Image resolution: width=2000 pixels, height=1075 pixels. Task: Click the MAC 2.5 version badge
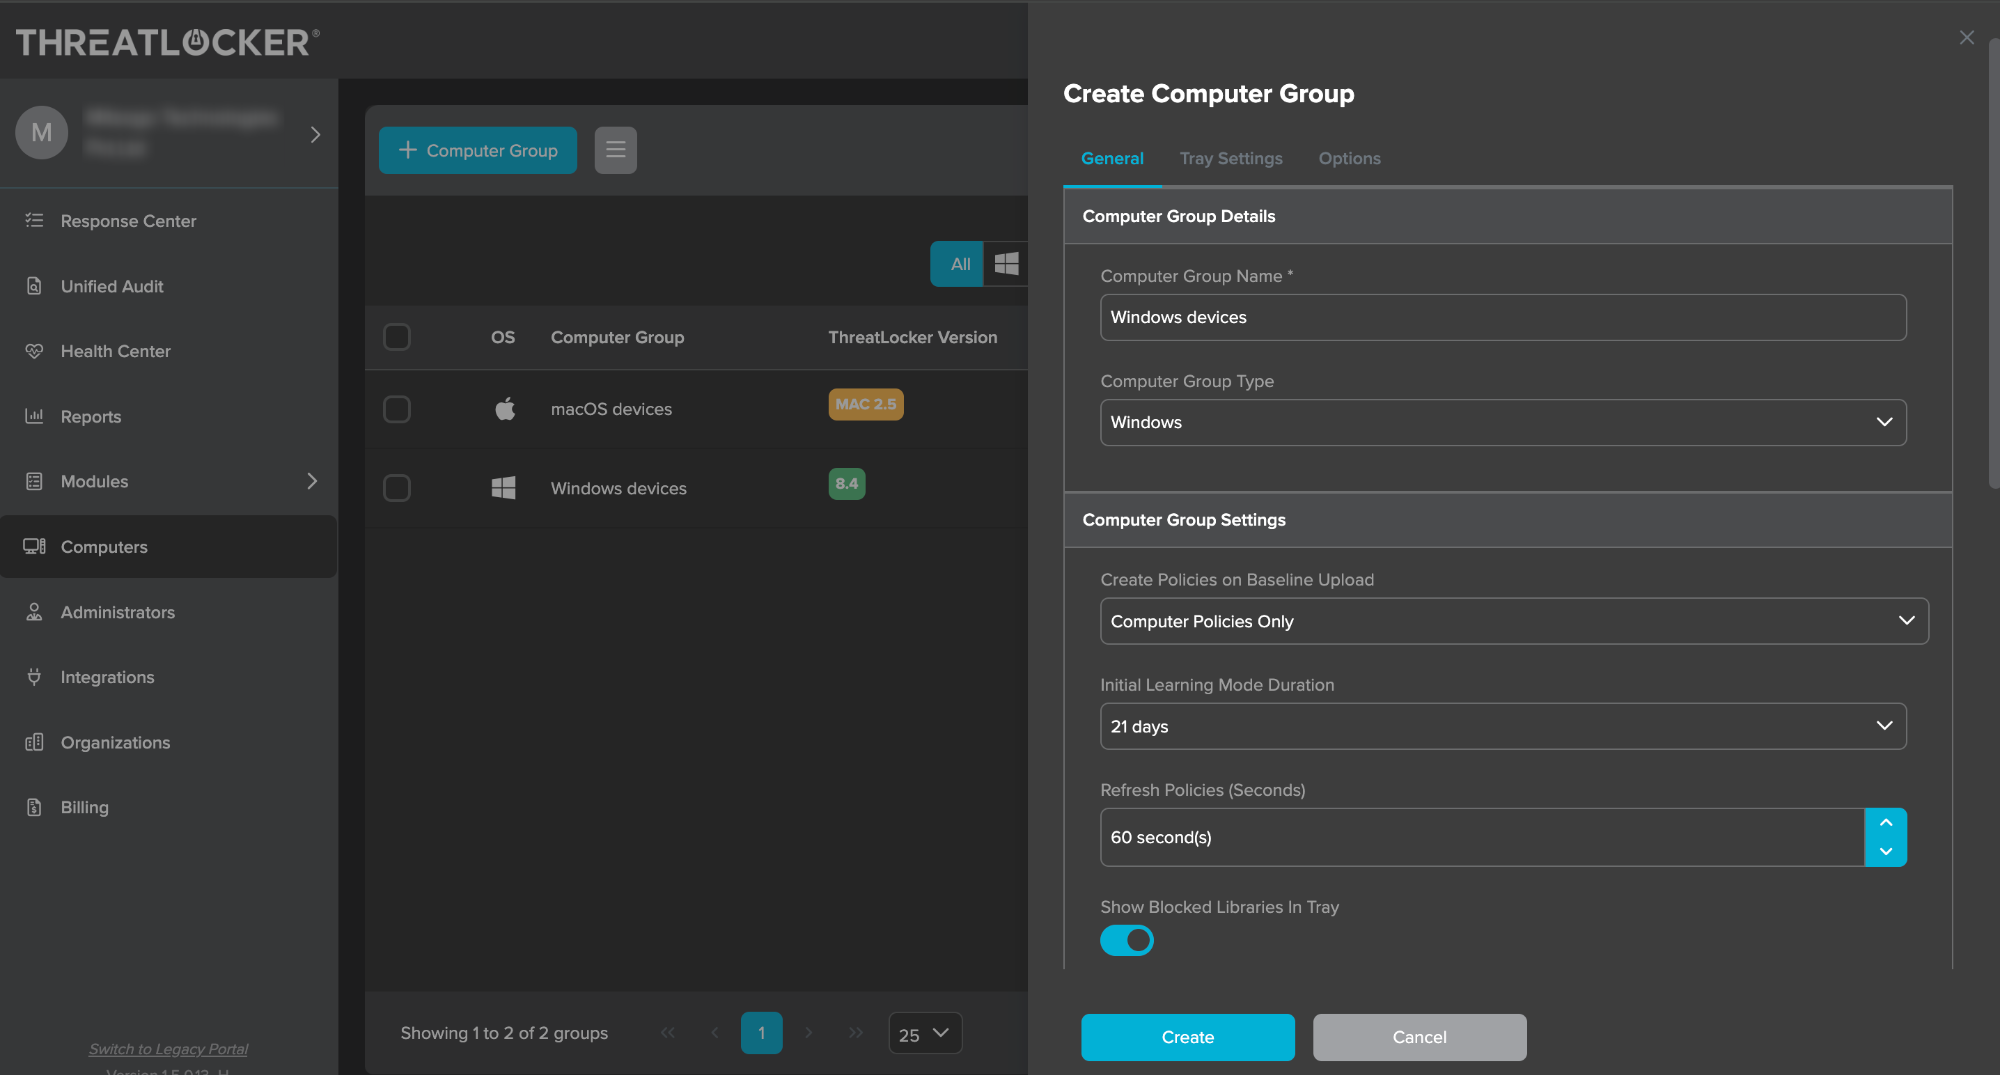click(x=866, y=404)
